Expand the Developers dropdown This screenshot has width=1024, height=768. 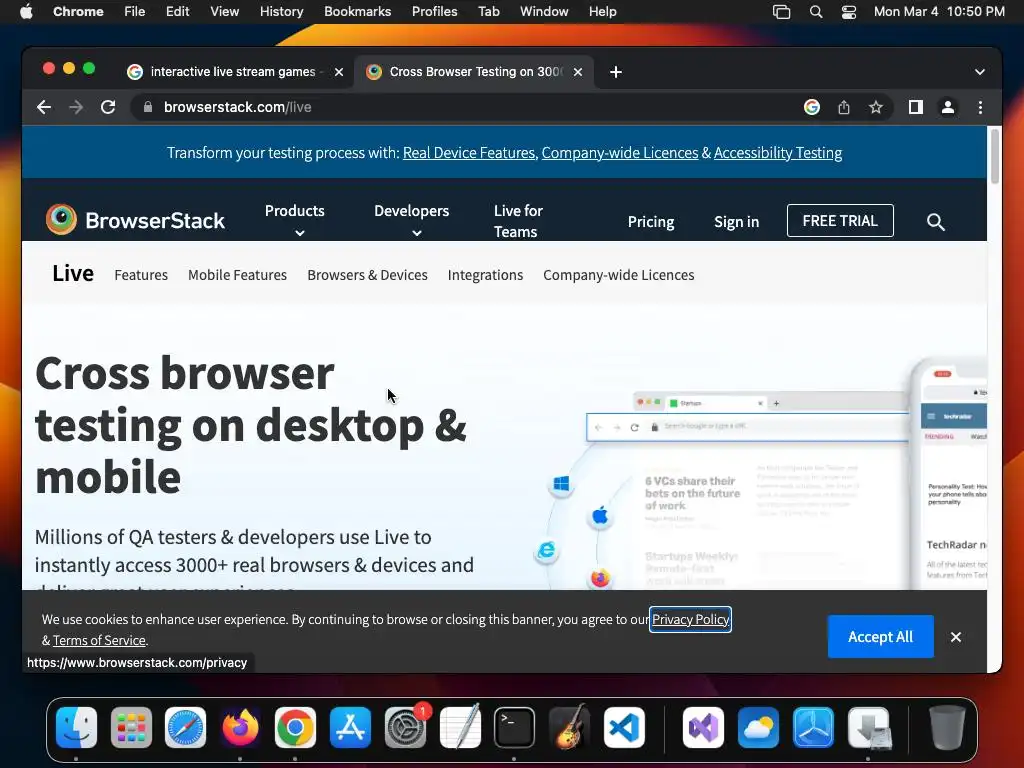tap(411, 221)
